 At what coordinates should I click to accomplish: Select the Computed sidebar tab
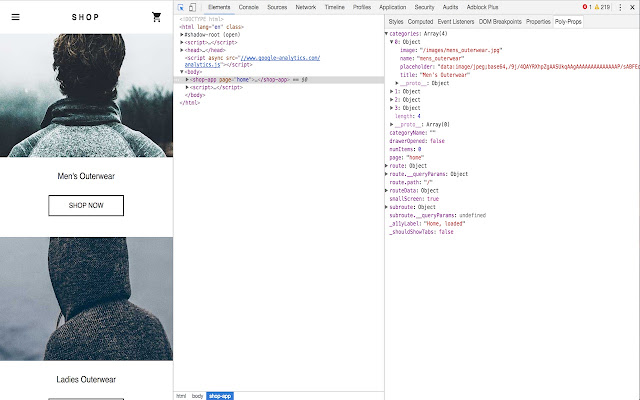pos(420,22)
